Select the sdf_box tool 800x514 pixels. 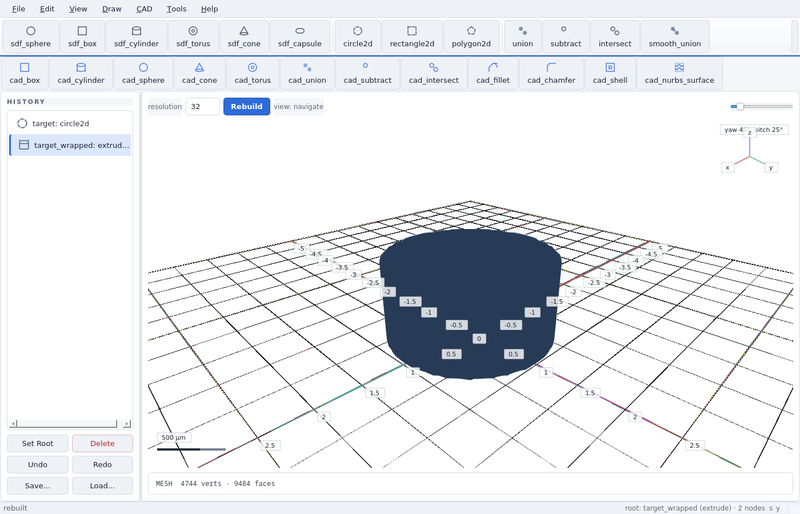[x=82, y=37]
